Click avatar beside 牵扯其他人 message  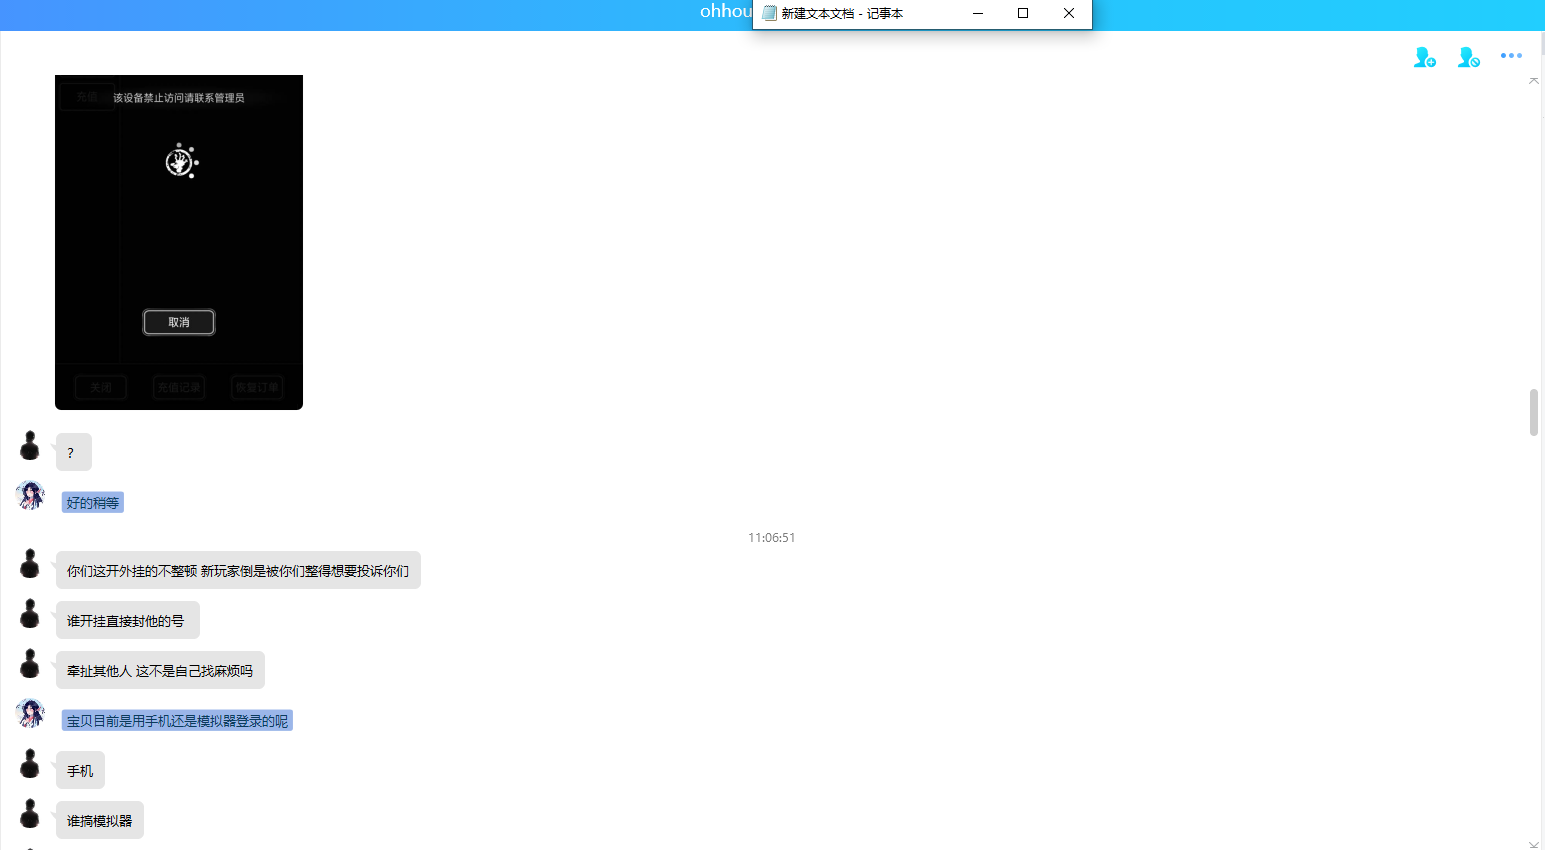pyautogui.click(x=30, y=664)
